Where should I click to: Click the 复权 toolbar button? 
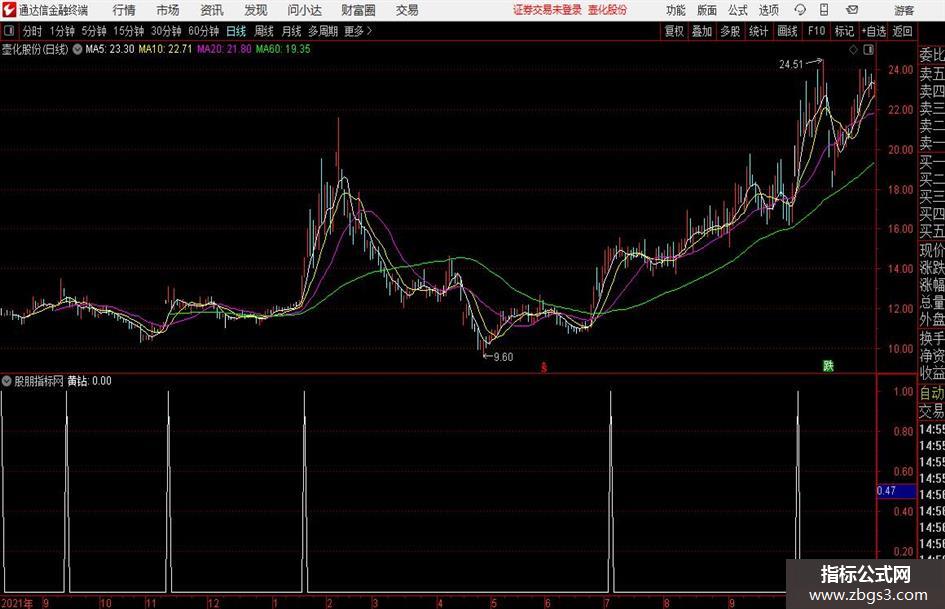tap(674, 31)
